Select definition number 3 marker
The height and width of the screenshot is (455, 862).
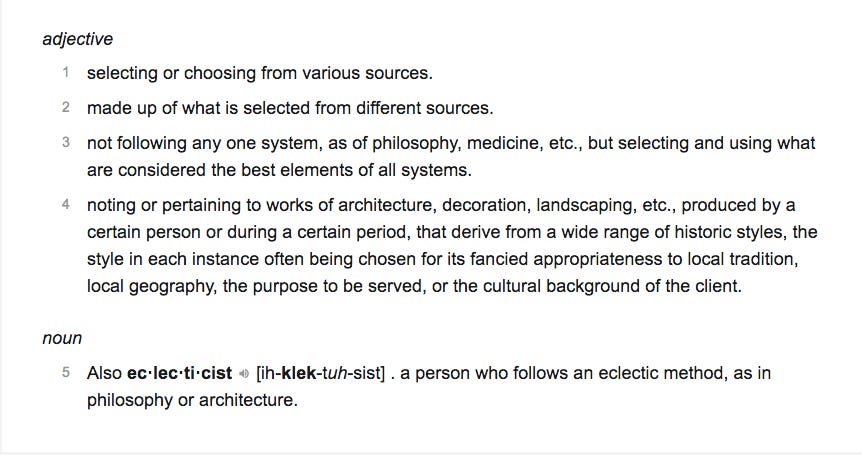pos(66,142)
